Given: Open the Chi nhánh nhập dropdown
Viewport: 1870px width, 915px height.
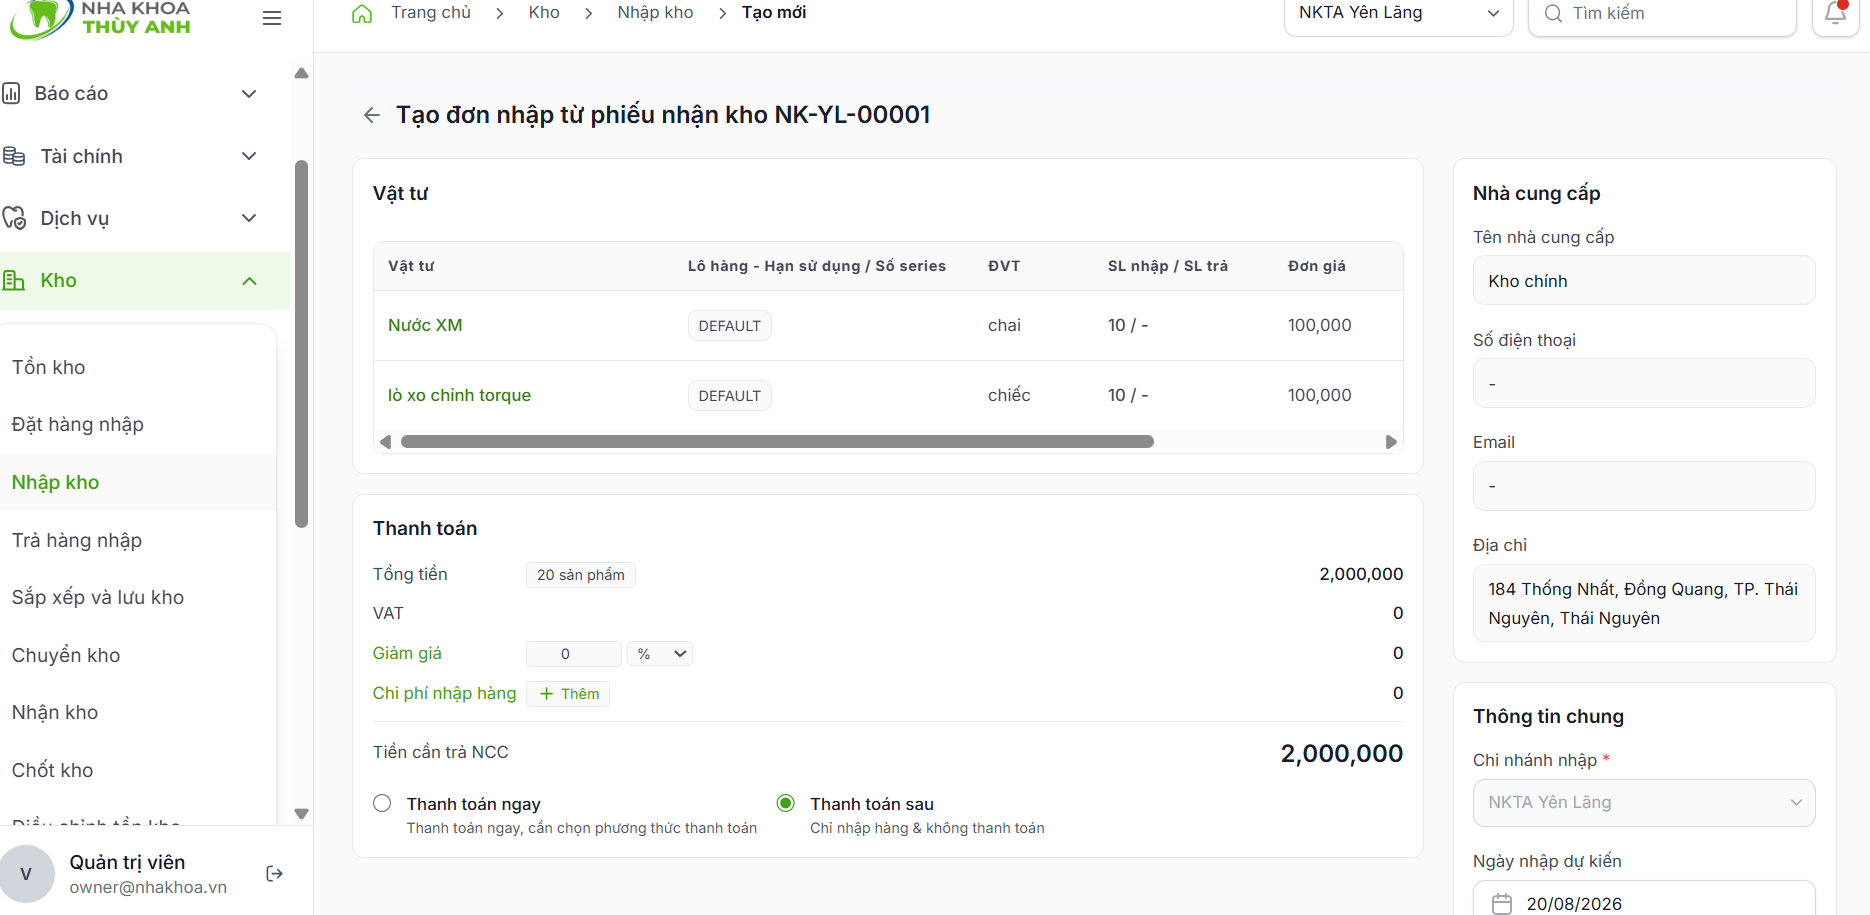Looking at the screenshot, I should 1643,803.
